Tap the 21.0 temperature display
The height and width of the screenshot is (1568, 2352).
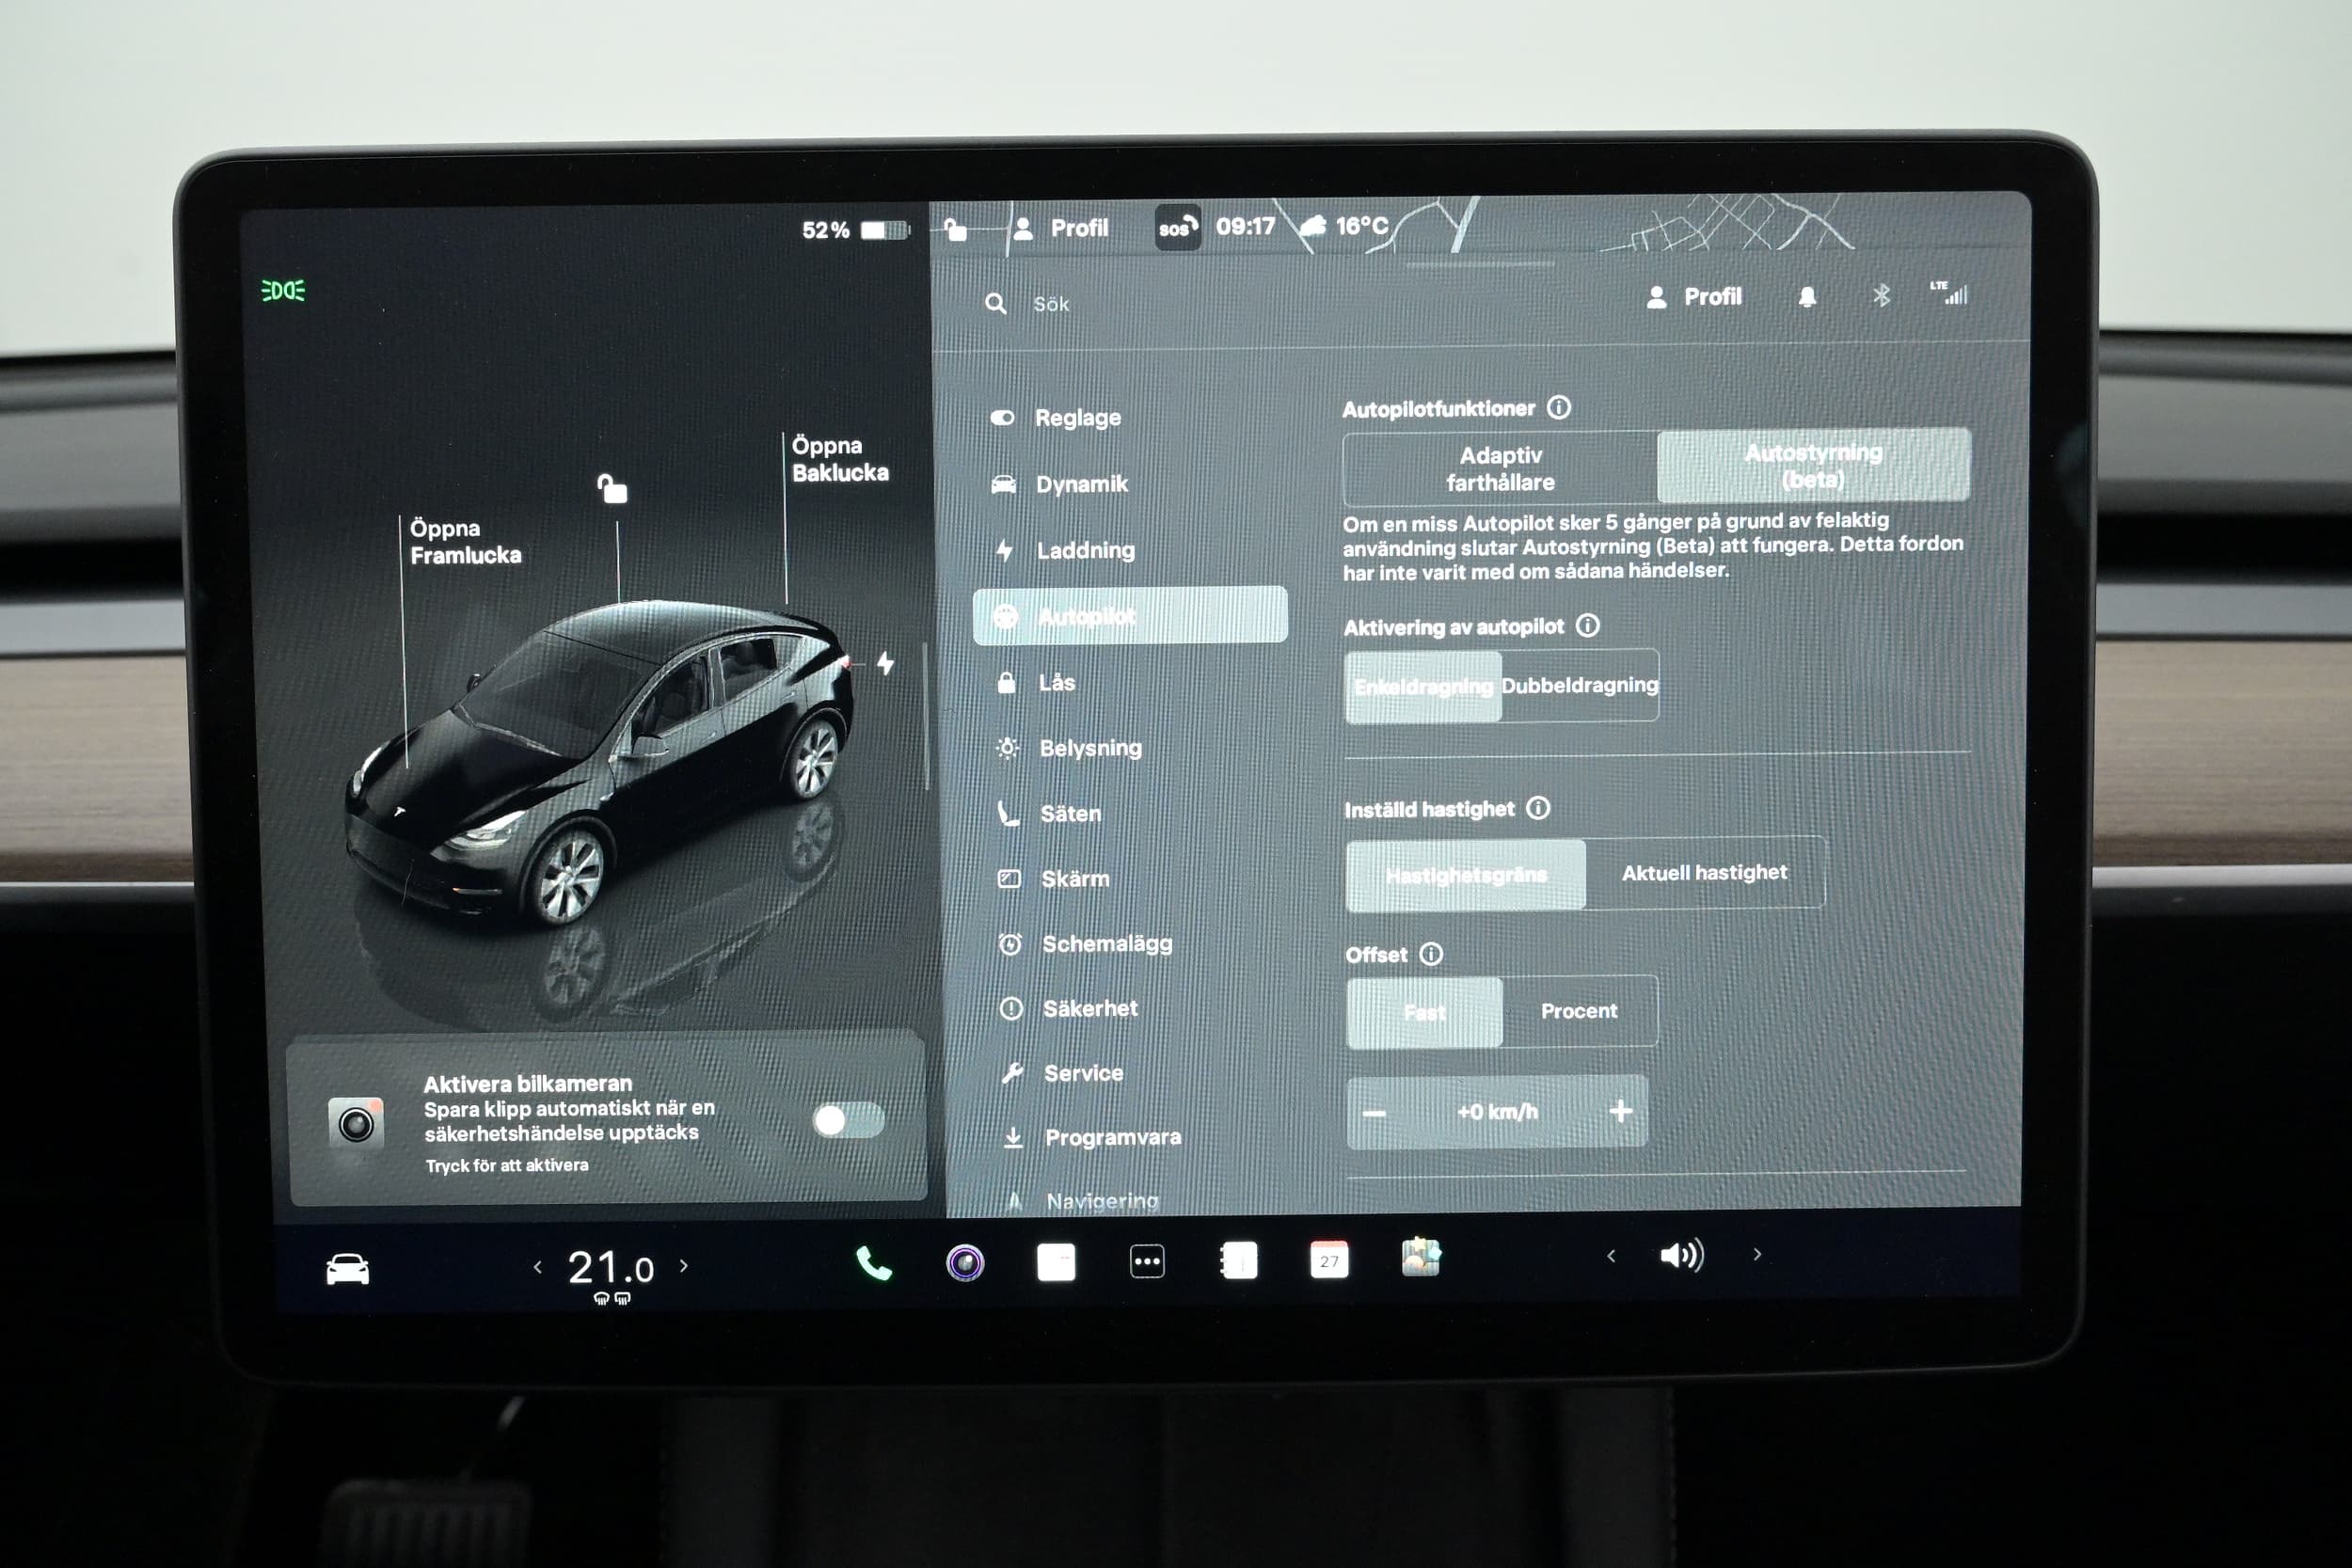pyautogui.click(x=610, y=1268)
